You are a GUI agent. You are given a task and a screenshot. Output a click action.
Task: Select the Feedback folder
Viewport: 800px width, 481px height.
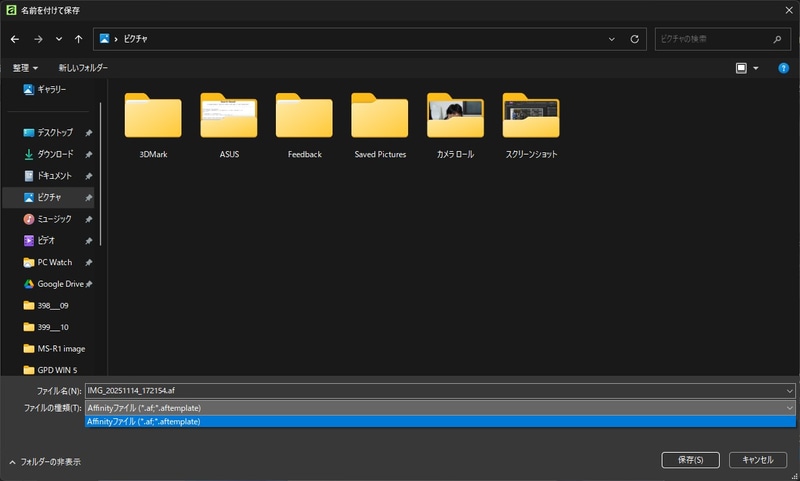tap(305, 125)
